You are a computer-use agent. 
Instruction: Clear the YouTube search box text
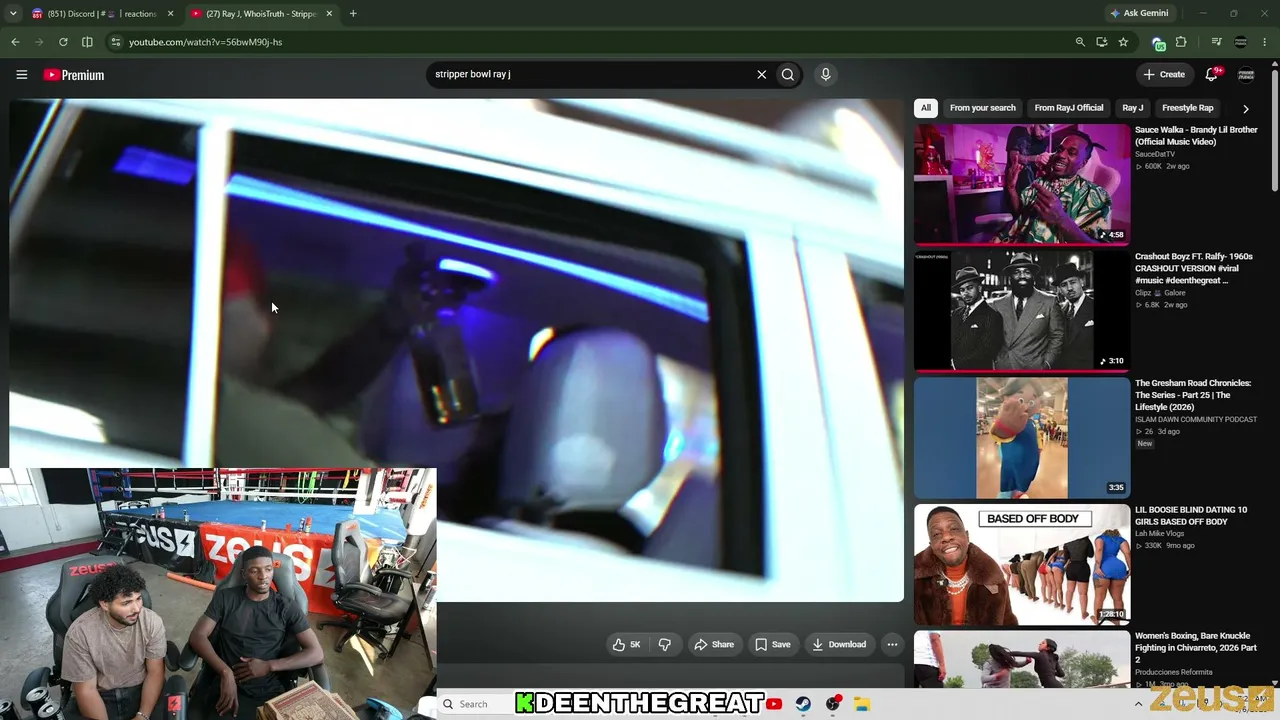tap(761, 74)
